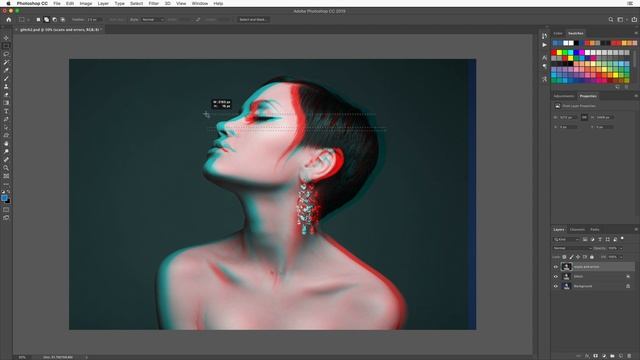Select the Magic Wand tool

point(6,62)
